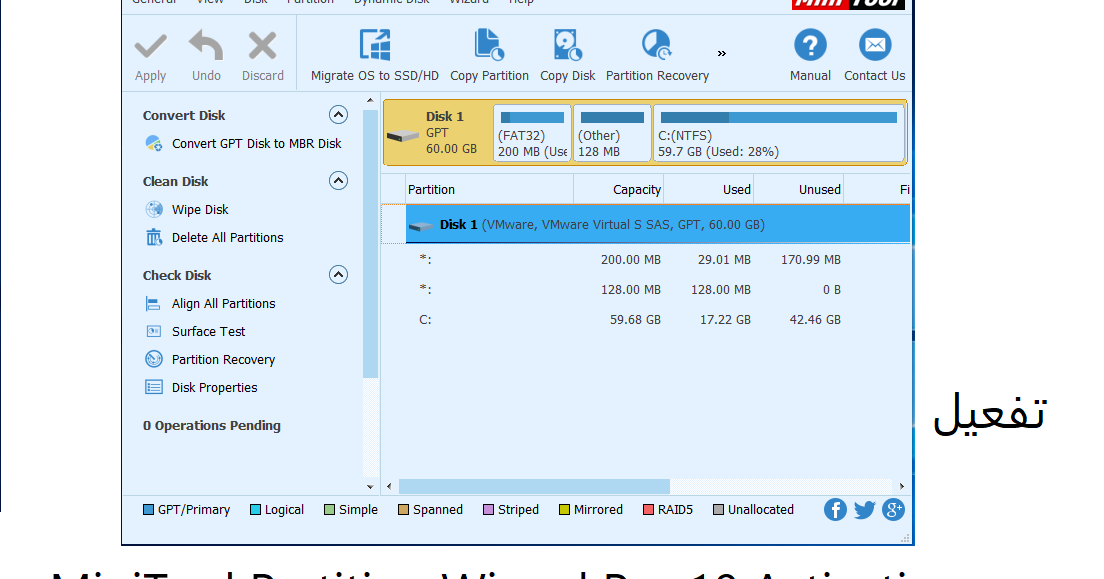Click the Surface Test icon
The height and width of the screenshot is (579, 1104).
point(153,331)
